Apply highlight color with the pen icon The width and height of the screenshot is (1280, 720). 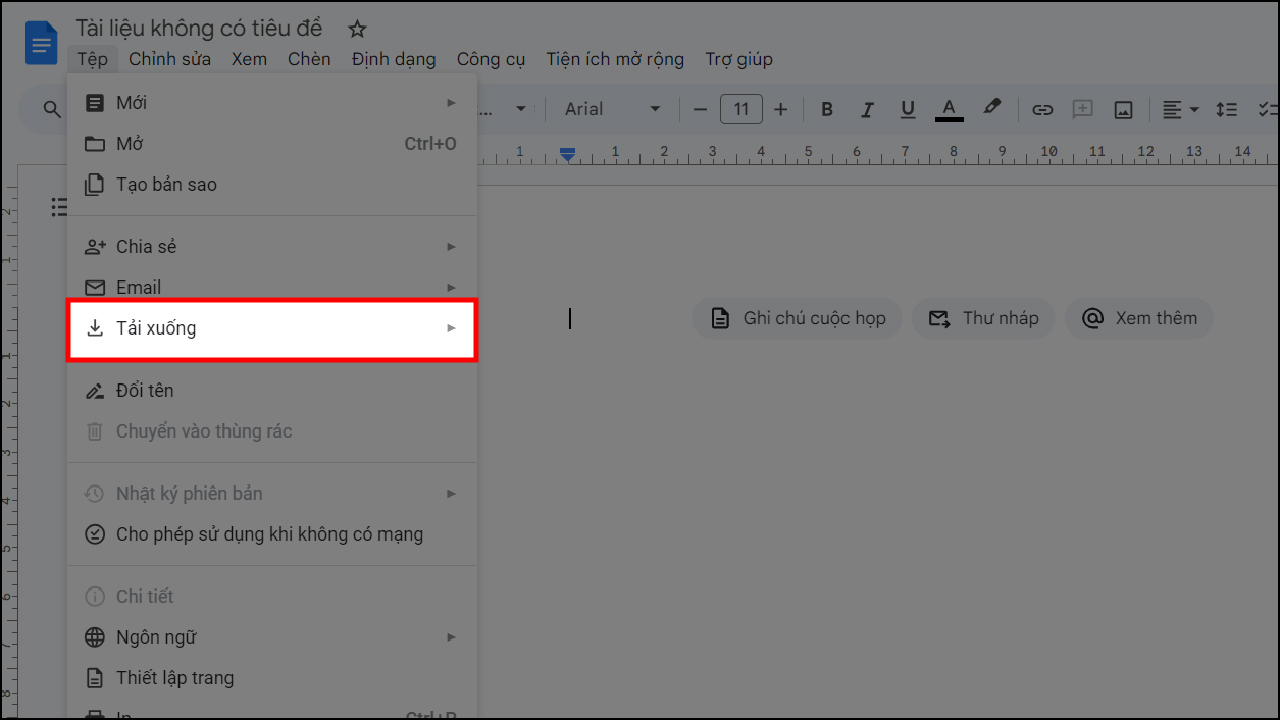[x=991, y=109]
